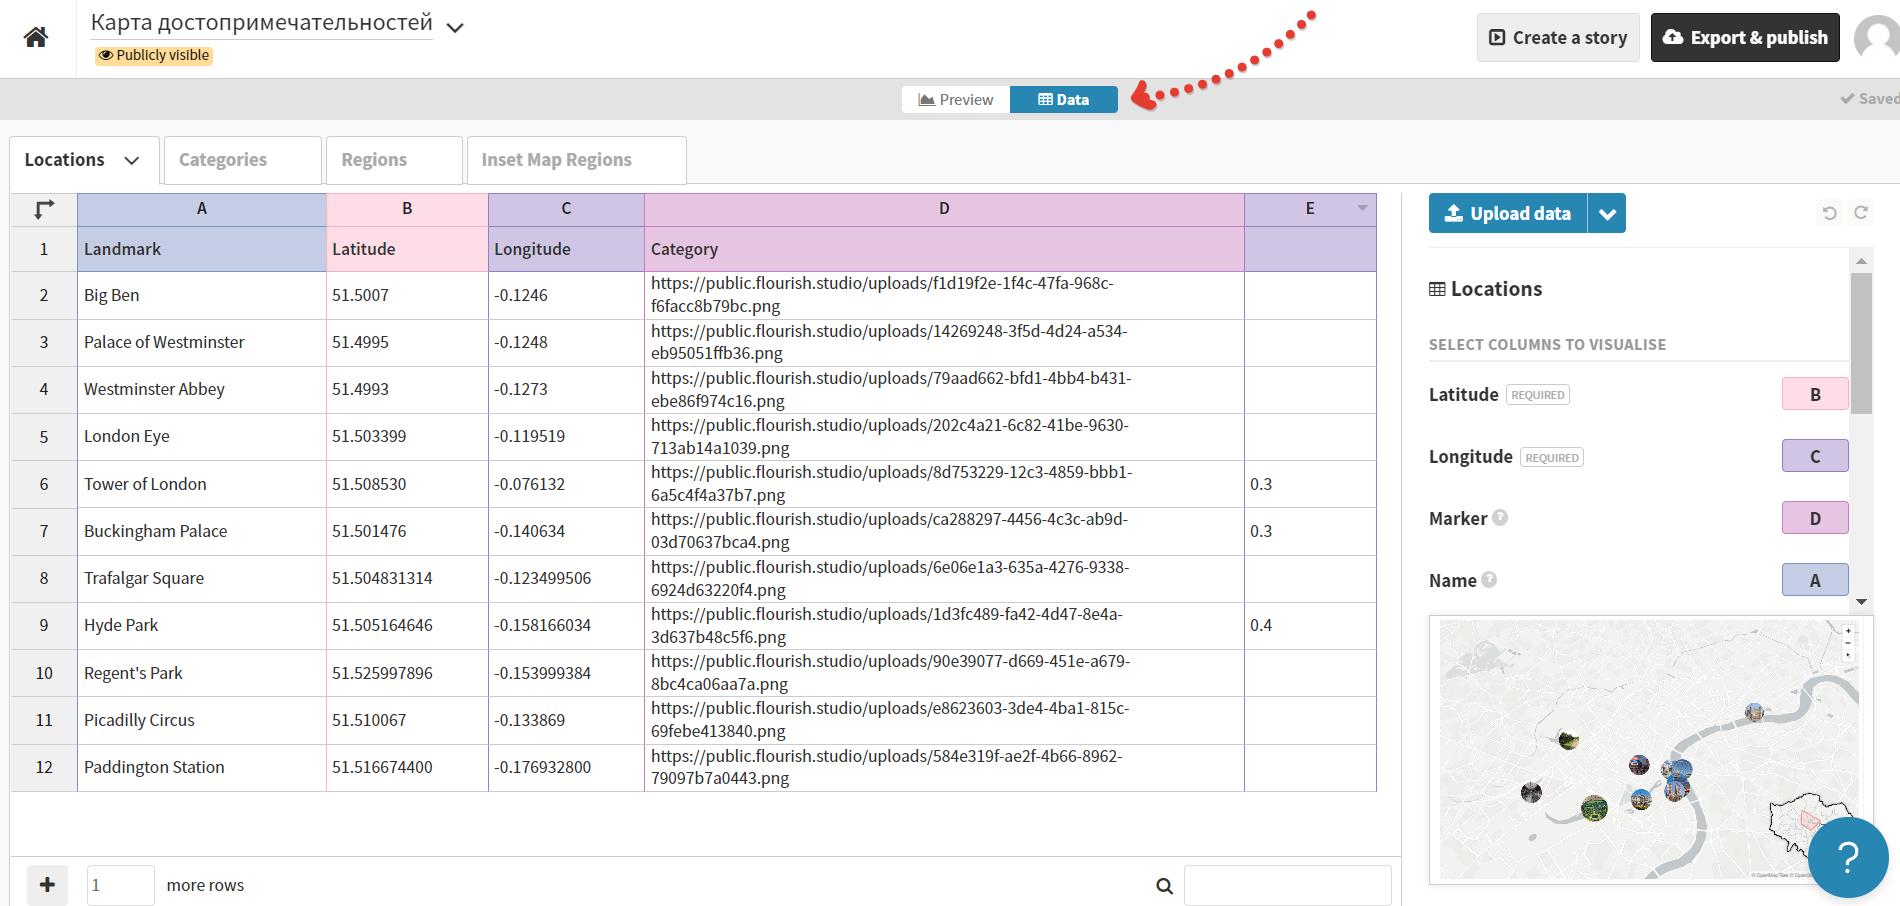This screenshot has height=906, width=1900.
Task: Click the Export & publish button
Action: (x=1744, y=38)
